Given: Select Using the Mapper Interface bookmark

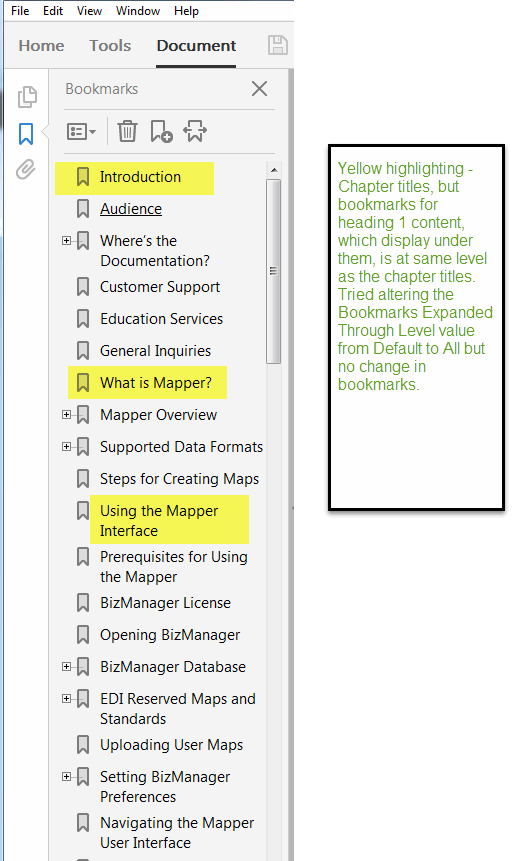Looking at the screenshot, I should click(159, 521).
